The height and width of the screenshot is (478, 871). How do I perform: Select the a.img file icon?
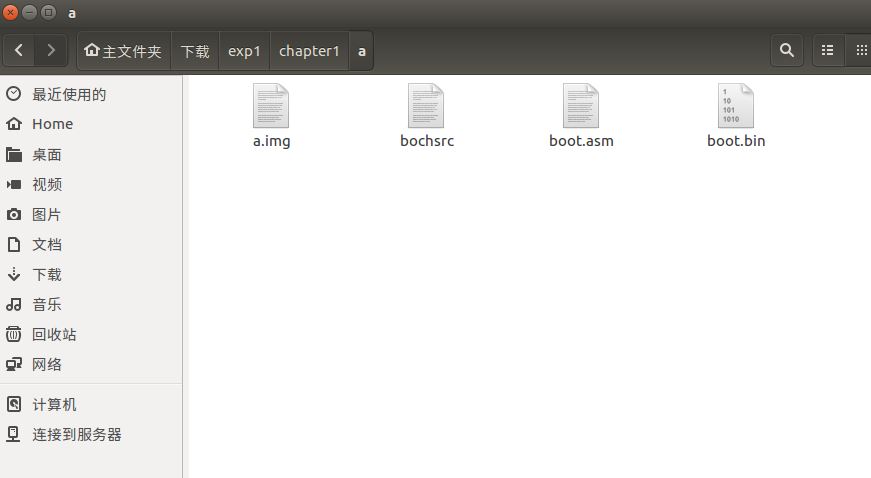[x=271, y=105]
